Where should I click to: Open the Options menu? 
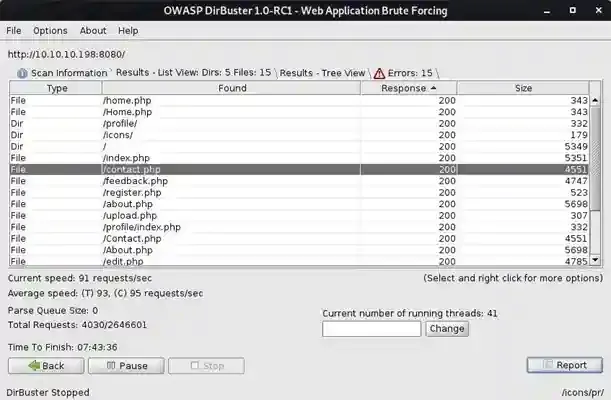click(50, 31)
